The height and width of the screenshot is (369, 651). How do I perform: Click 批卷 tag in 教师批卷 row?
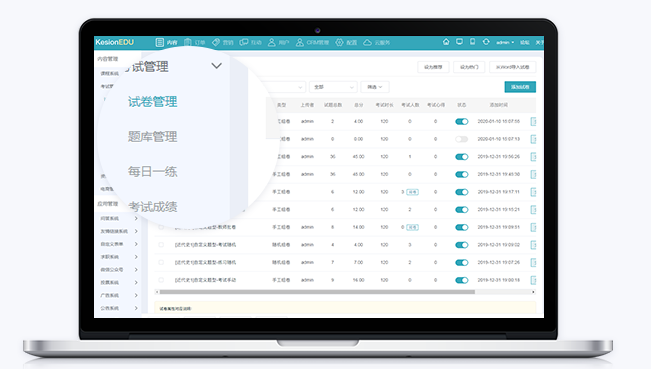coord(413,227)
